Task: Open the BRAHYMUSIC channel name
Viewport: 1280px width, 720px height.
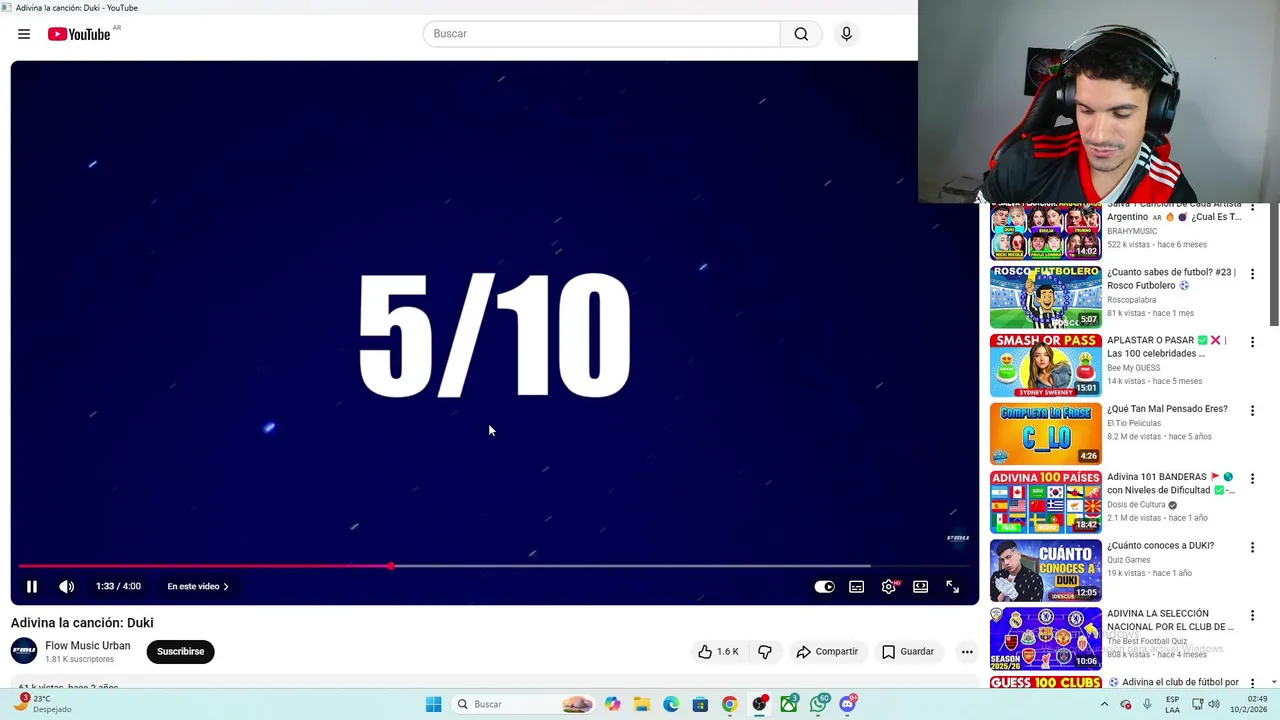Action: [1132, 231]
